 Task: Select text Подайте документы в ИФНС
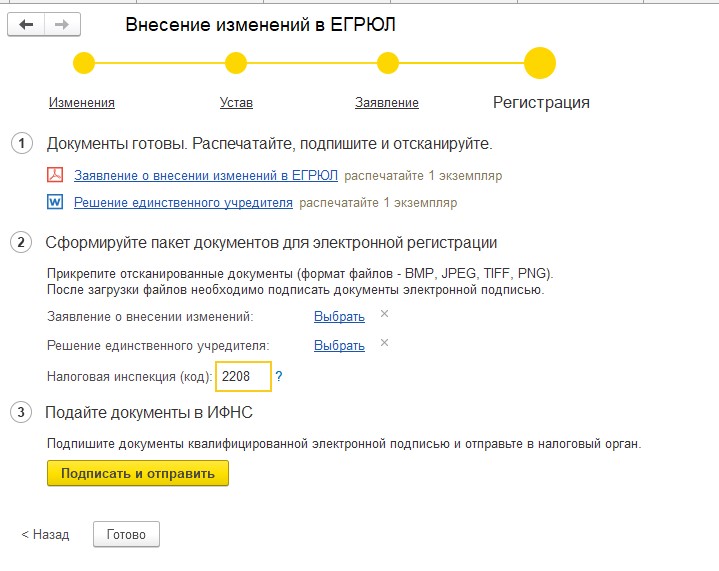point(149,412)
